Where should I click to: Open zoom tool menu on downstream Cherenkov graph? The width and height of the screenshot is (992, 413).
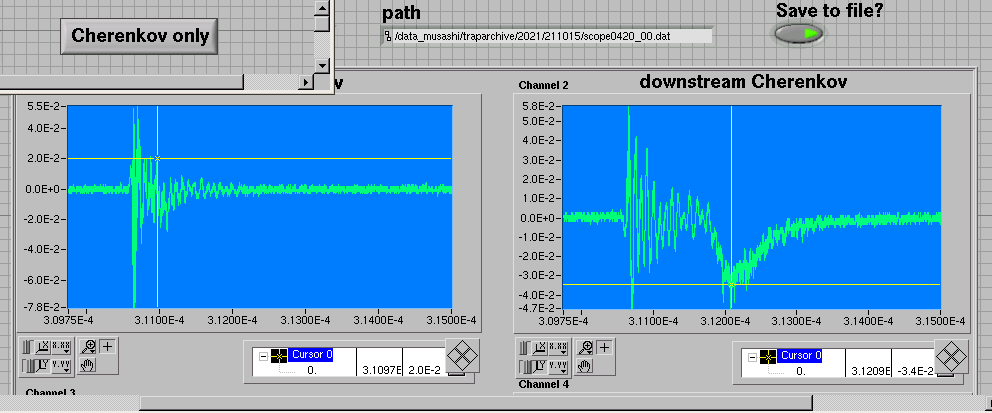click(585, 347)
